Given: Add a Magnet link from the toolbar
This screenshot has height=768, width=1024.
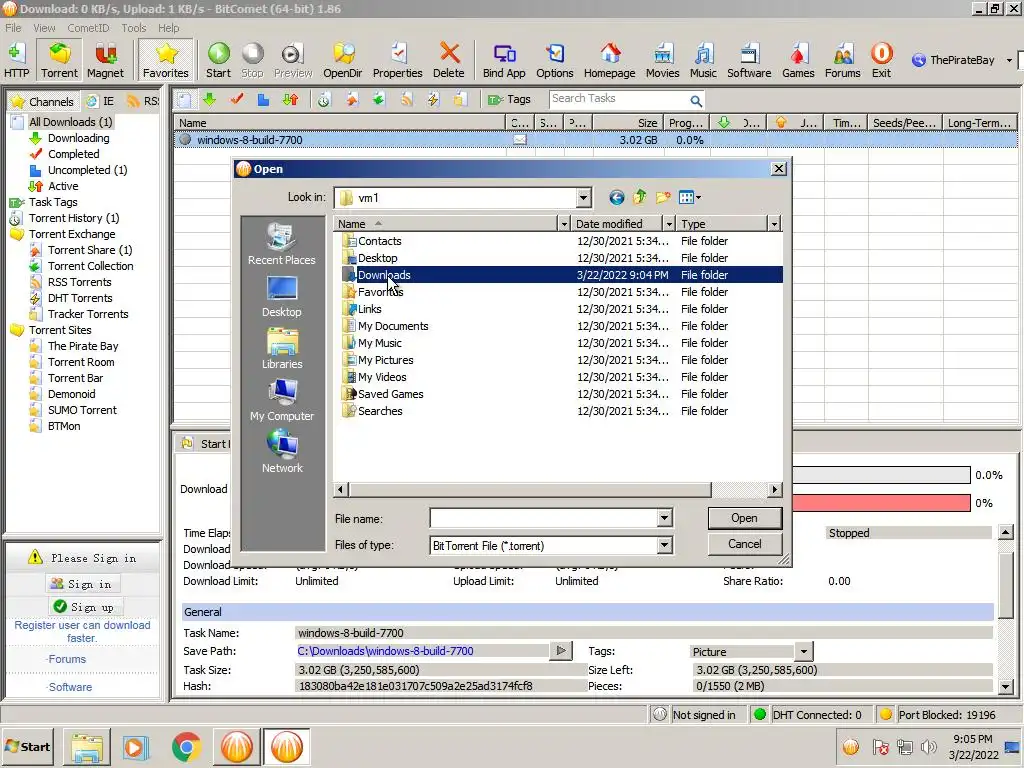Looking at the screenshot, I should 105,60.
